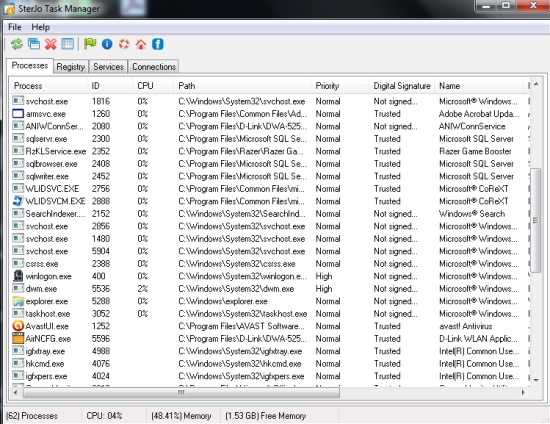Click the red X terminate process icon
Viewport: 550px width, 424px height.
point(51,44)
